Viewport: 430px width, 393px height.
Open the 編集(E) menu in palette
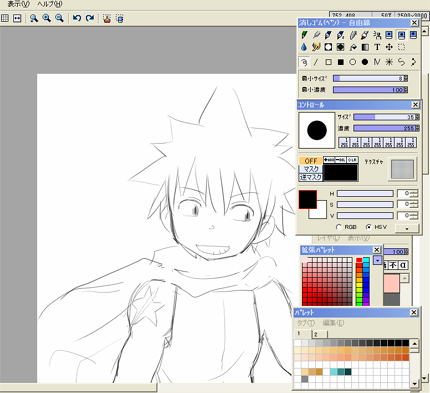[x=333, y=323]
